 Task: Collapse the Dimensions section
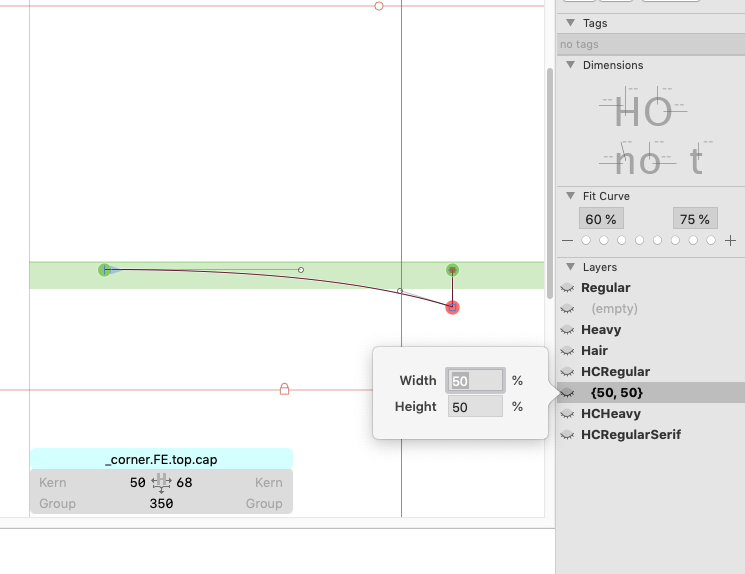click(x=570, y=65)
